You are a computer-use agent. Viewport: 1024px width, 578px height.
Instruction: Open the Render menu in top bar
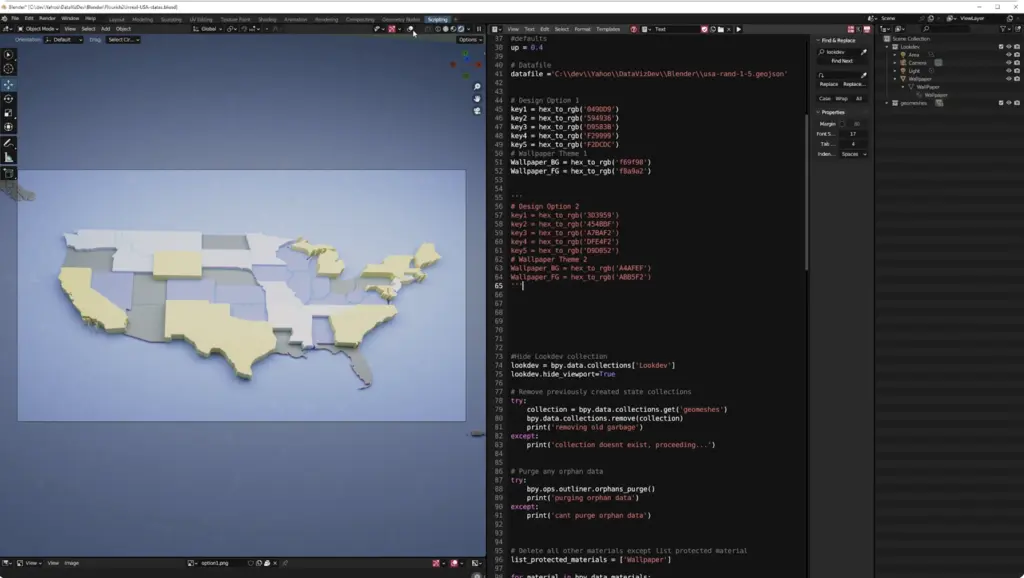[x=47, y=18]
